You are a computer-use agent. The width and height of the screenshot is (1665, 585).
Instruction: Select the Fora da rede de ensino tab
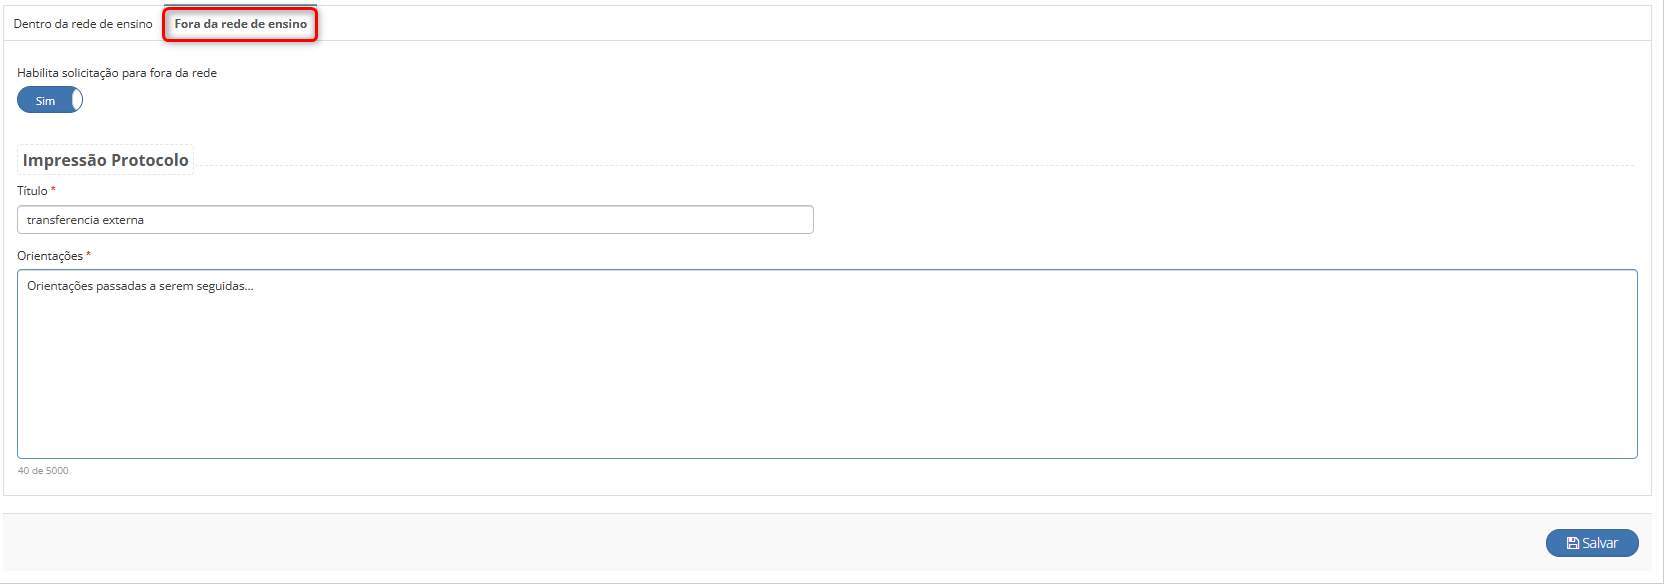(x=241, y=24)
